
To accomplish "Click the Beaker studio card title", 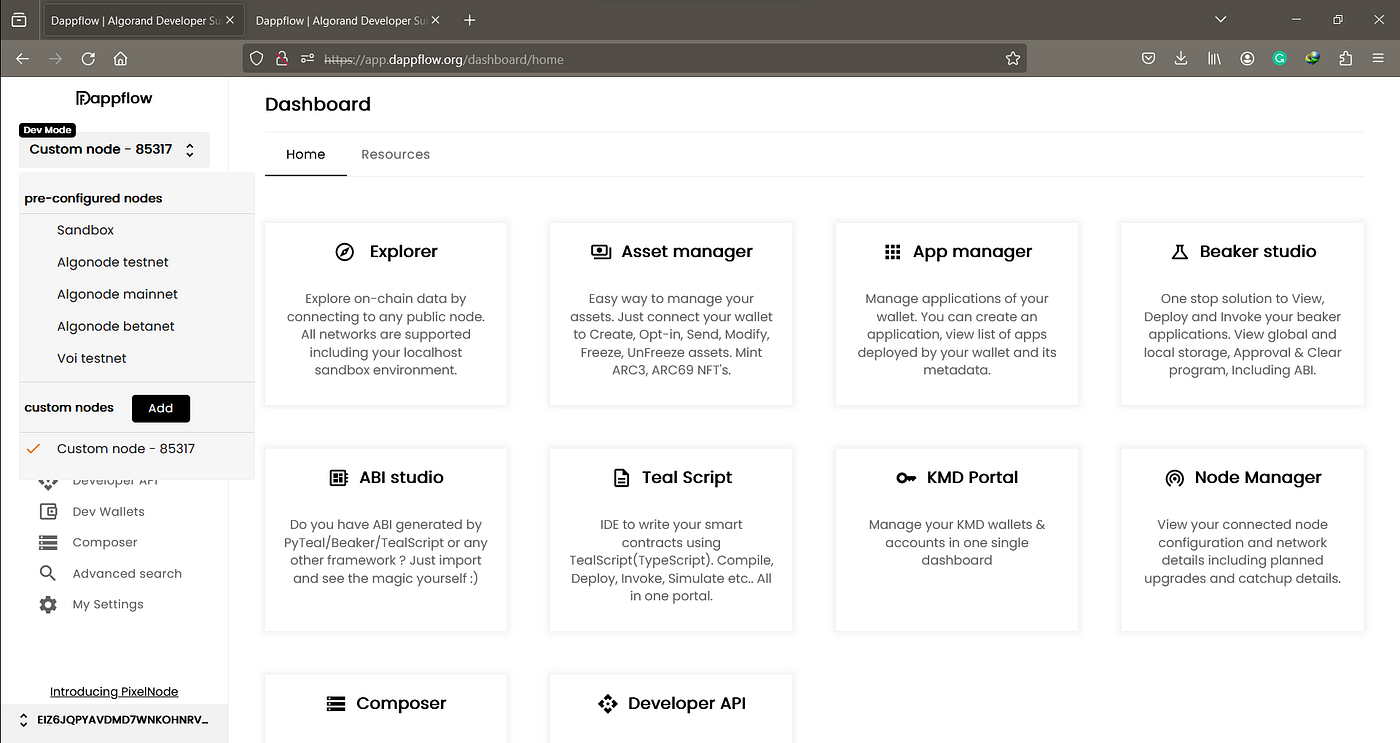I will [x=1258, y=252].
